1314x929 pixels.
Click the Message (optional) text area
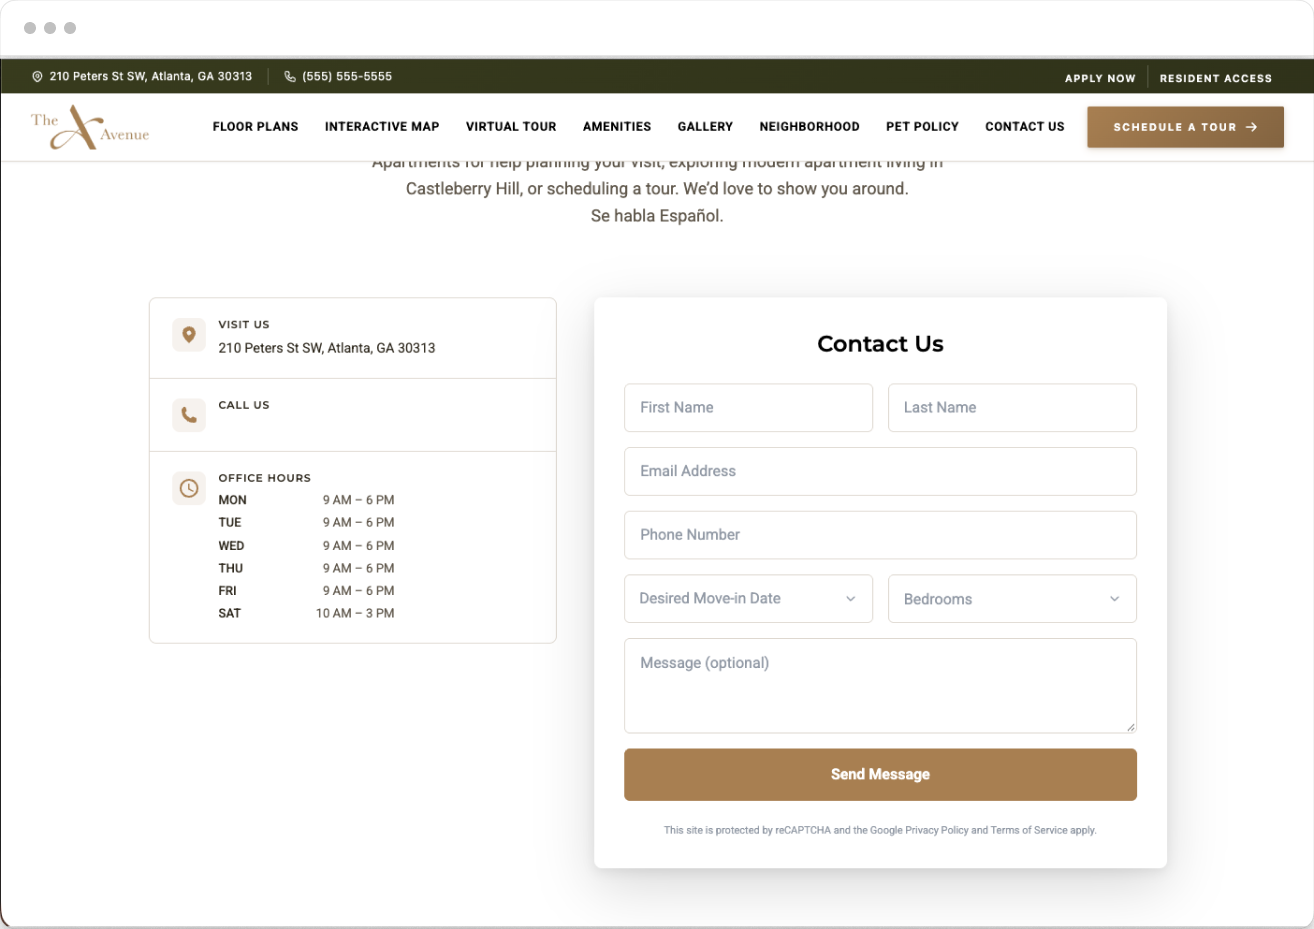(880, 686)
